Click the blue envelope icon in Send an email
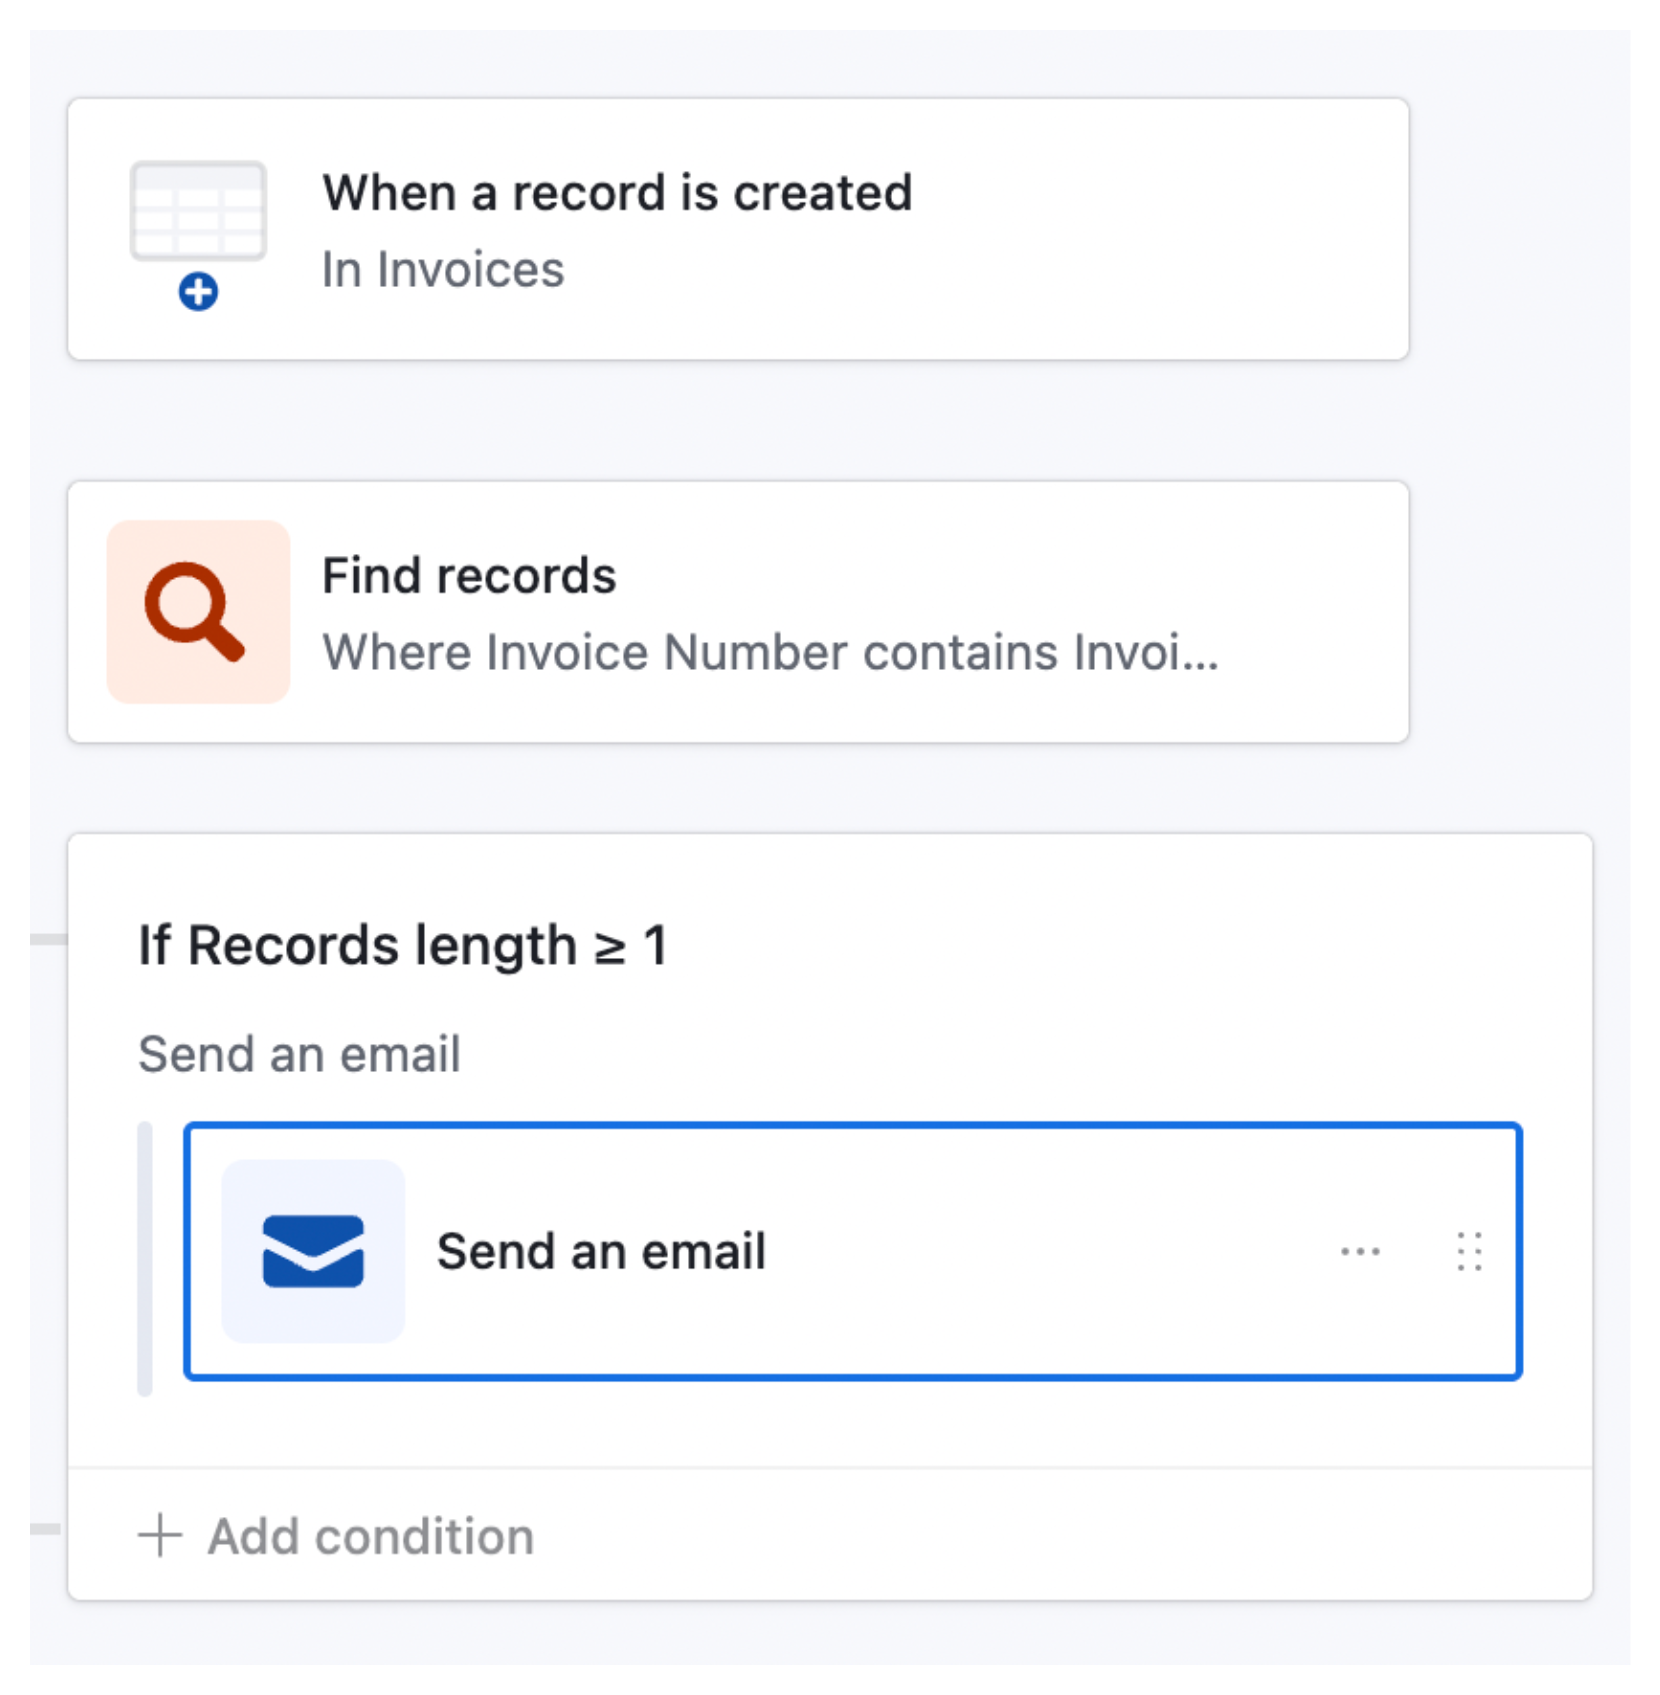 pyautogui.click(x=313, y=1250)
